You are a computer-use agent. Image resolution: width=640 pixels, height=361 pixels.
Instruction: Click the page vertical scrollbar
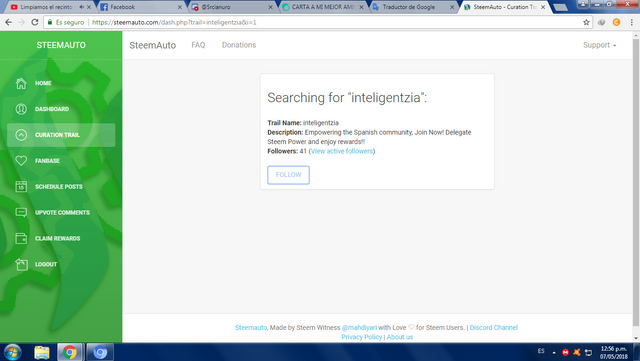click(x=636, y=182)
